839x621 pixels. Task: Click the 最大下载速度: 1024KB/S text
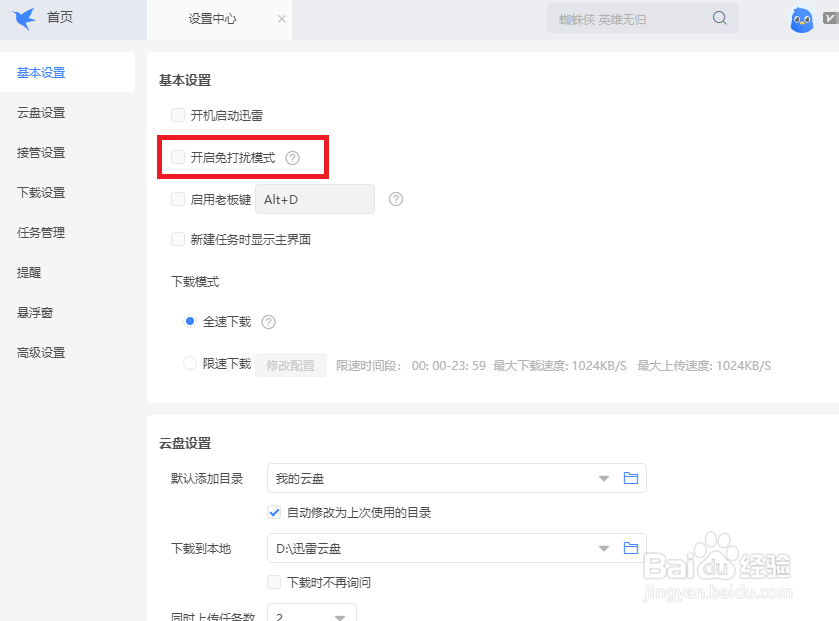560,366
